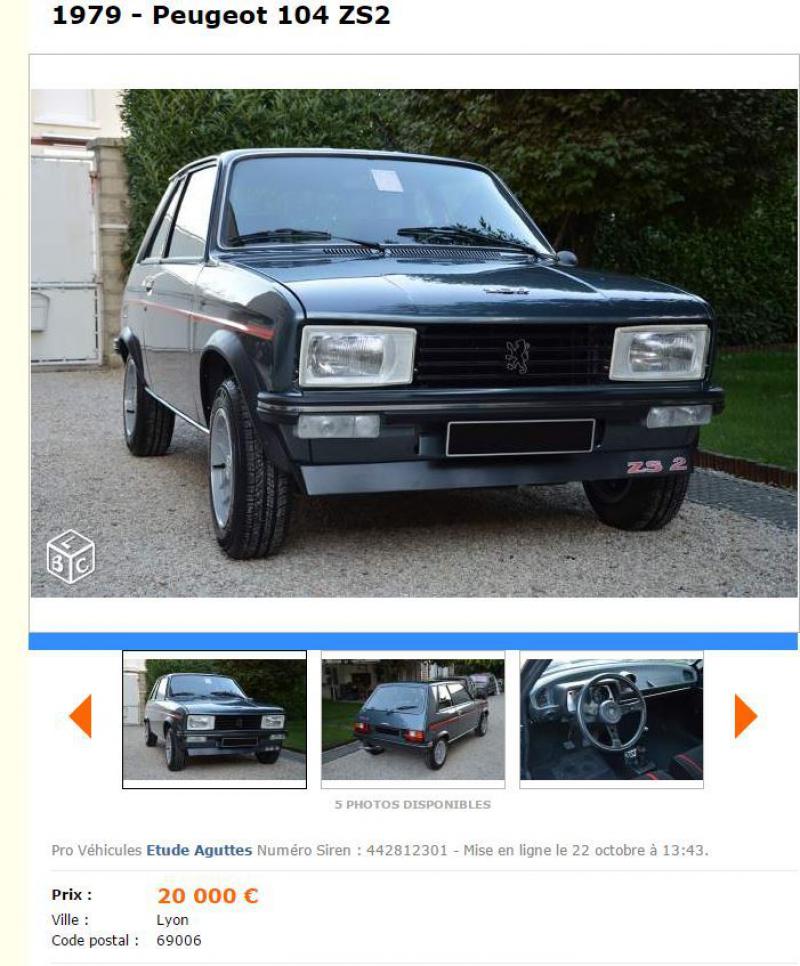800x966 pixels.
Task: Click the right orange carousel arrow
Action: point(745,716)
